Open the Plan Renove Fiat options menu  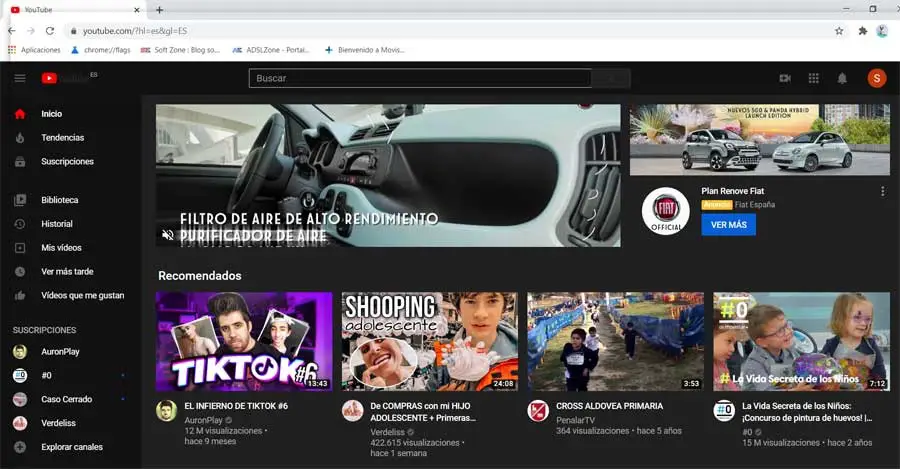tap(882, 191)
